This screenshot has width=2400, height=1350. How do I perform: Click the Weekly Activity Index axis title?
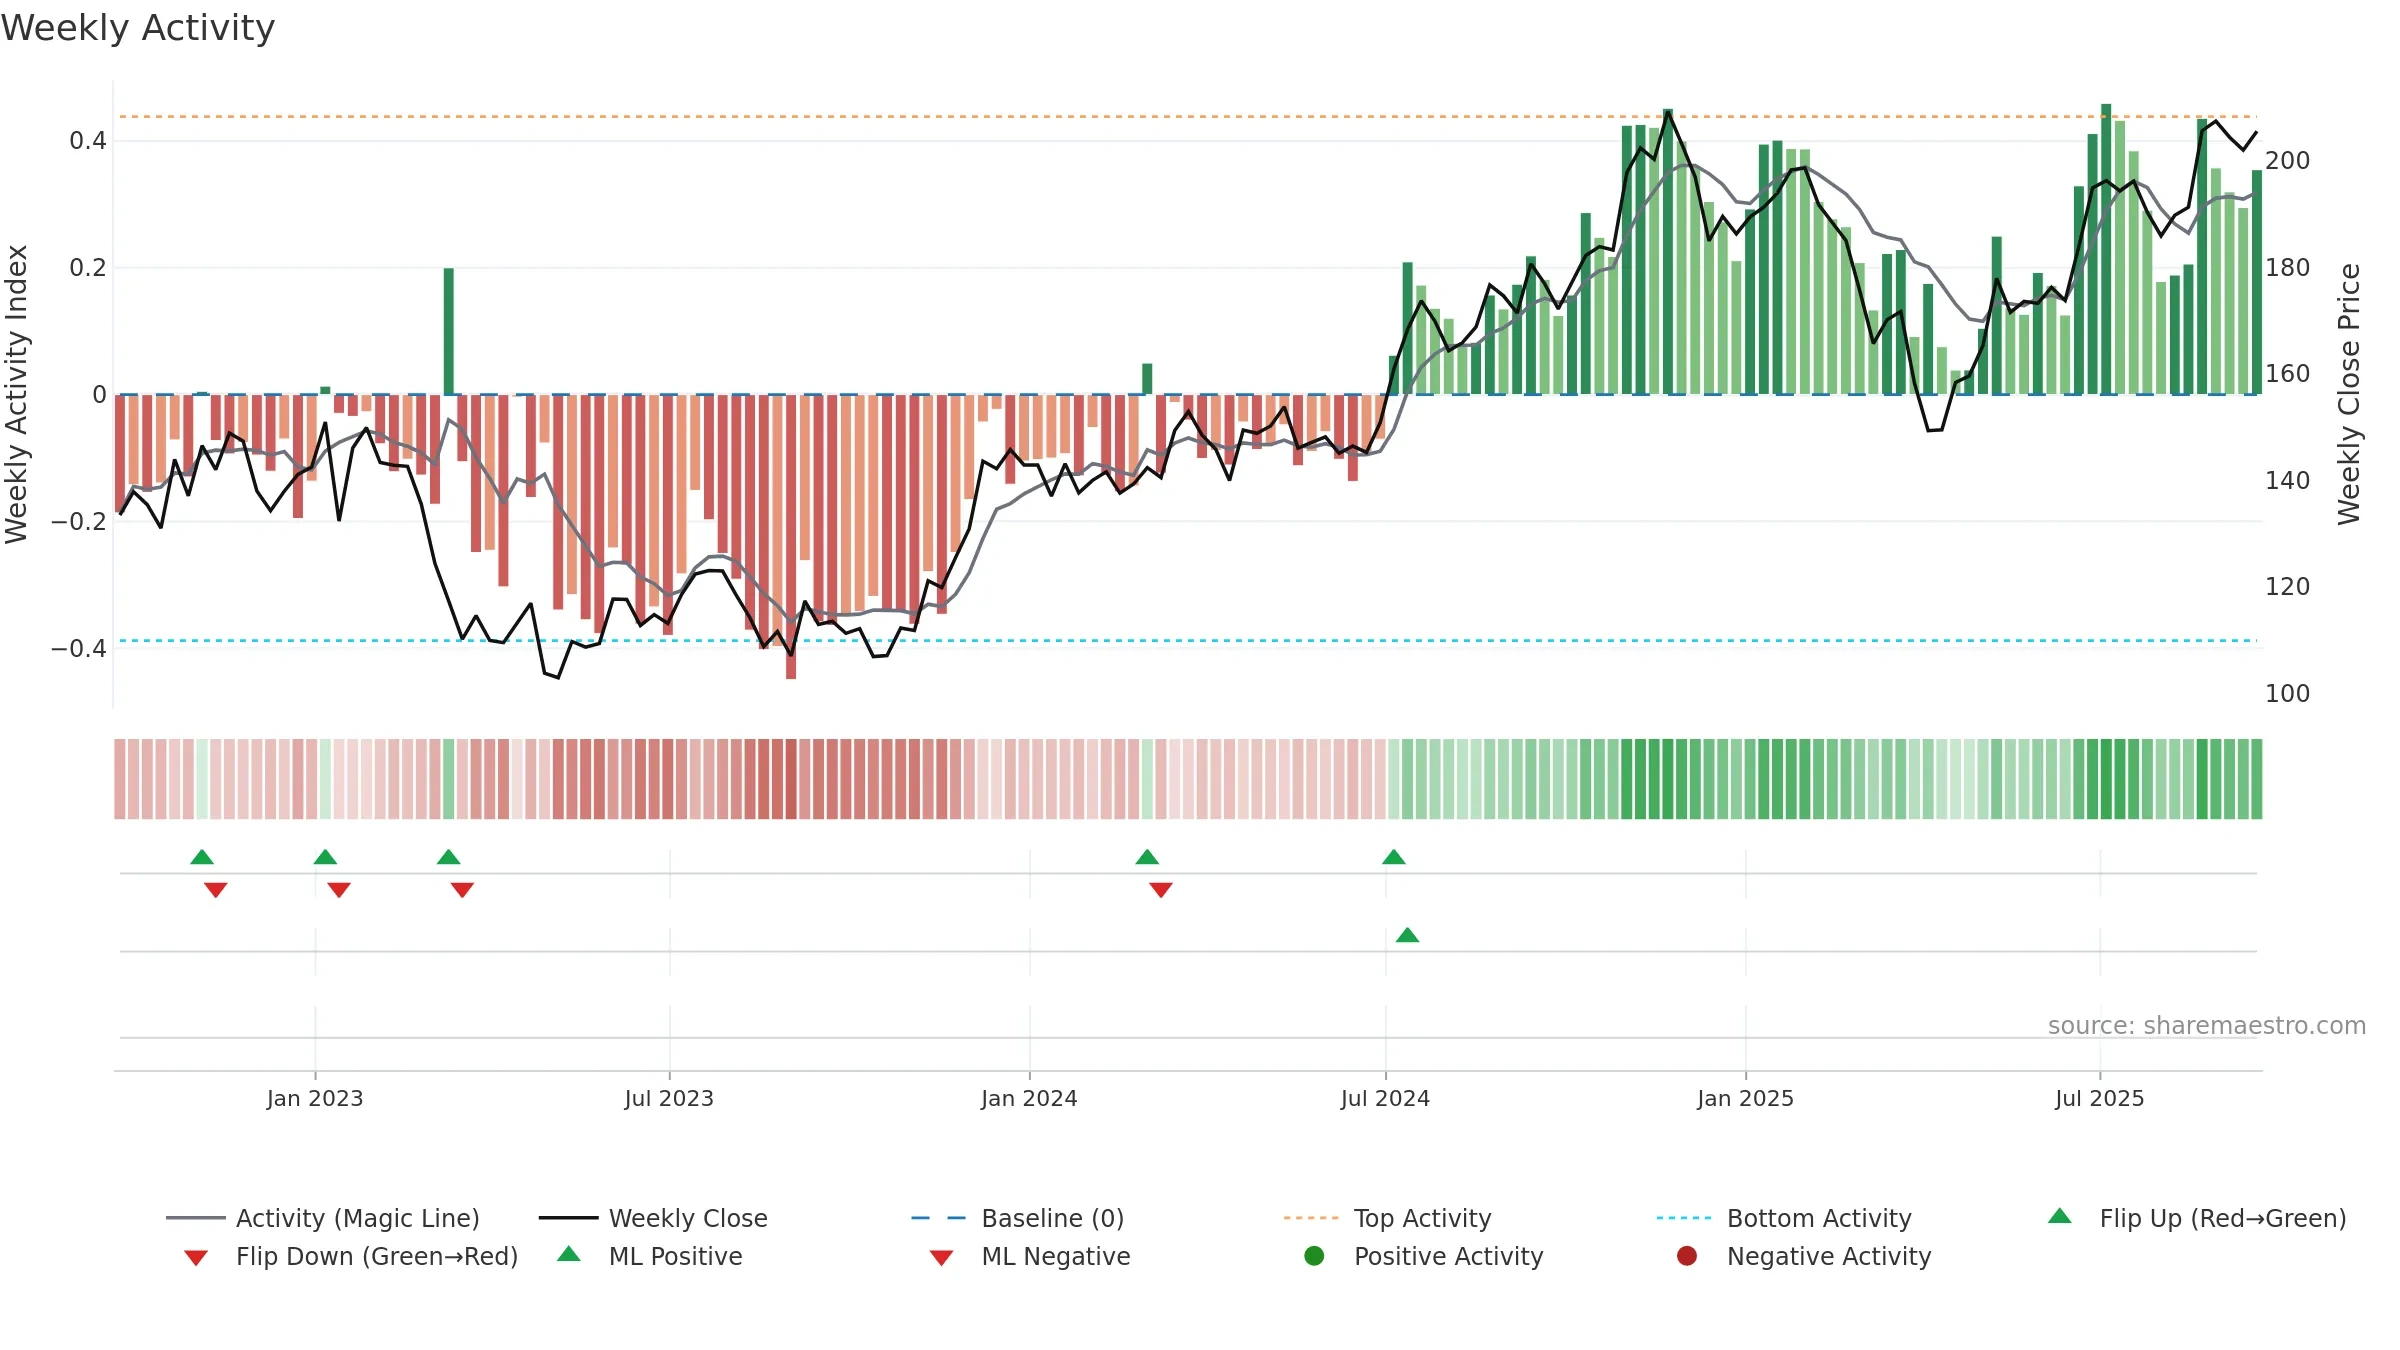(17, 394)
